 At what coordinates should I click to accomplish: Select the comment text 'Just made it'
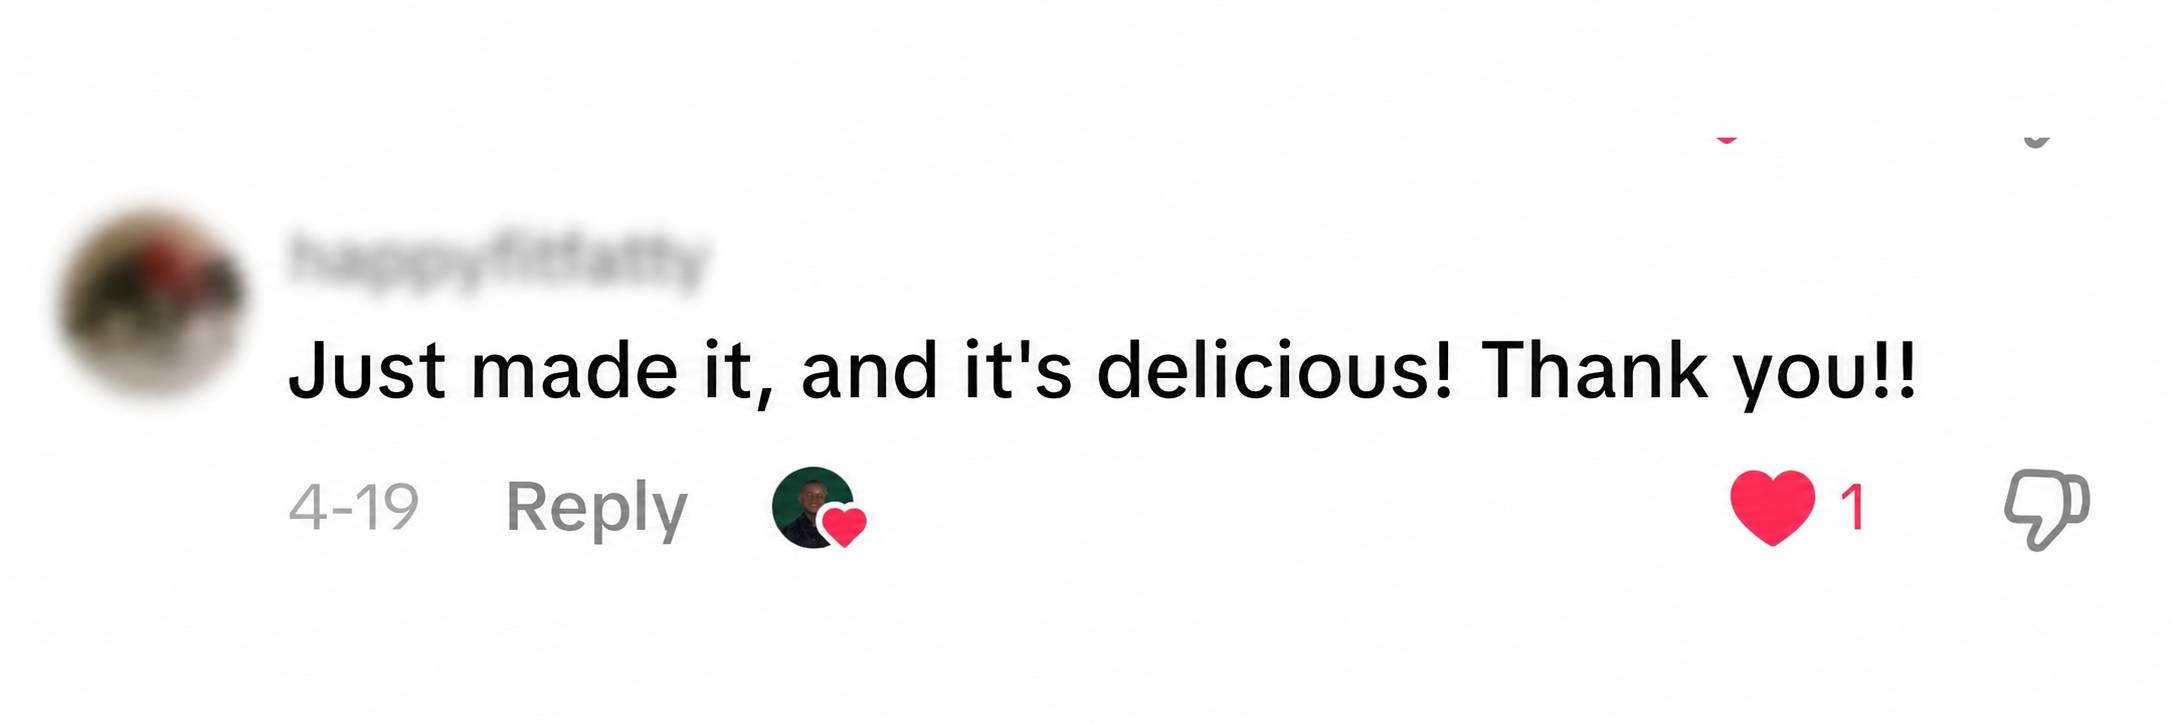pos(520,370)
